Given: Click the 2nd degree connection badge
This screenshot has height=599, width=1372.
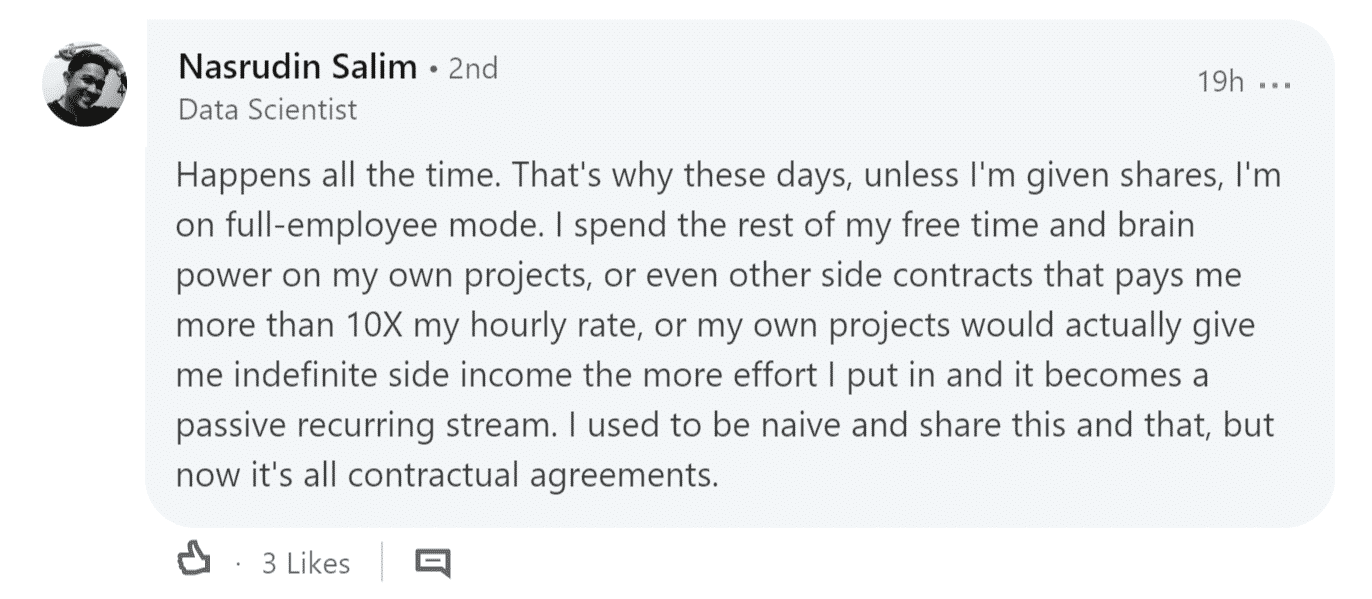Looking at the screenshot, I should [472, 68].
